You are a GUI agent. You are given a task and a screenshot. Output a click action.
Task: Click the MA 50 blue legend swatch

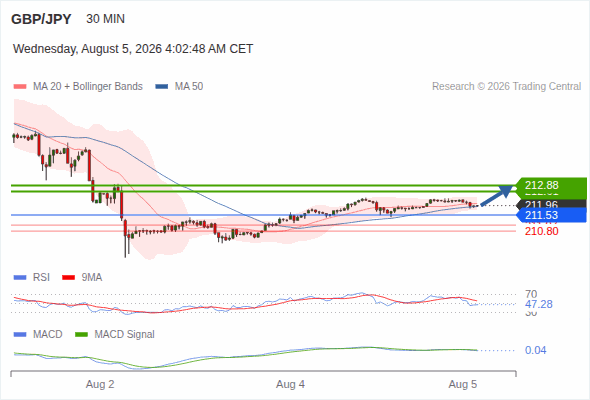(162, 87)
